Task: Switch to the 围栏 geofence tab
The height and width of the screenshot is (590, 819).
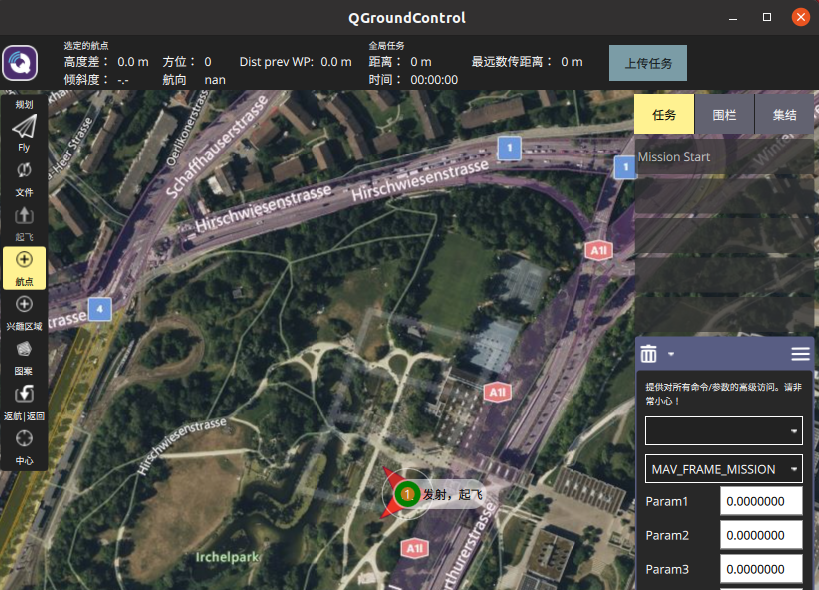Action: (x=724, y=115)
